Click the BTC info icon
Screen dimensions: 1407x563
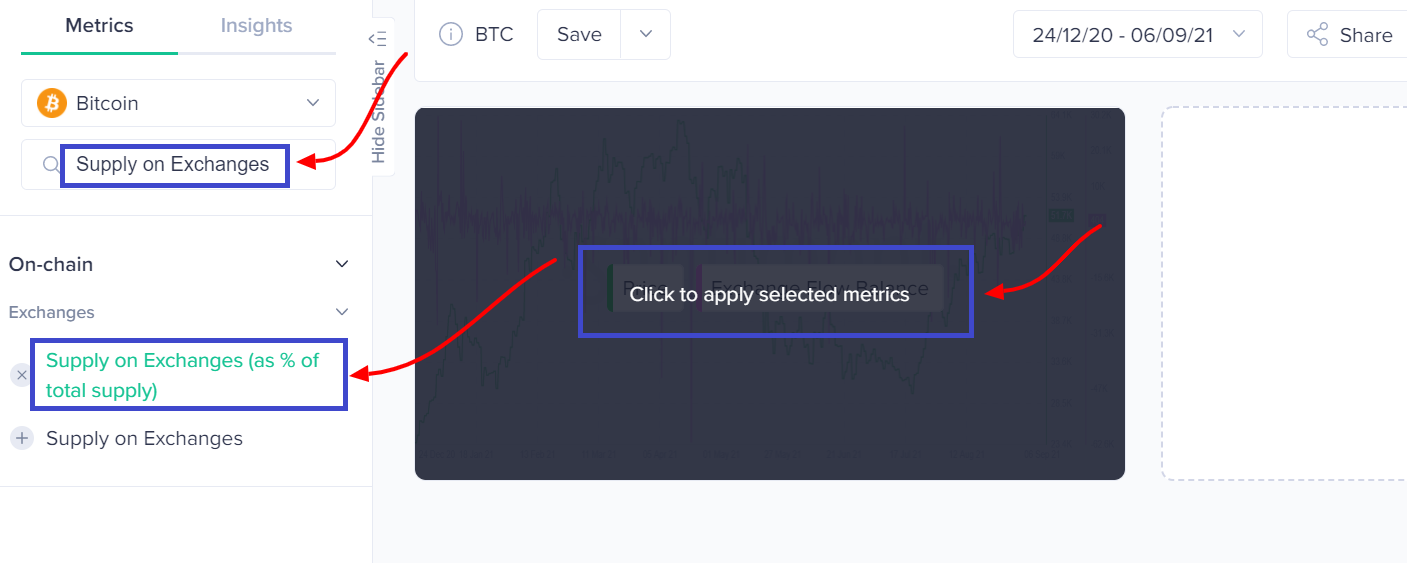point(451,35)
